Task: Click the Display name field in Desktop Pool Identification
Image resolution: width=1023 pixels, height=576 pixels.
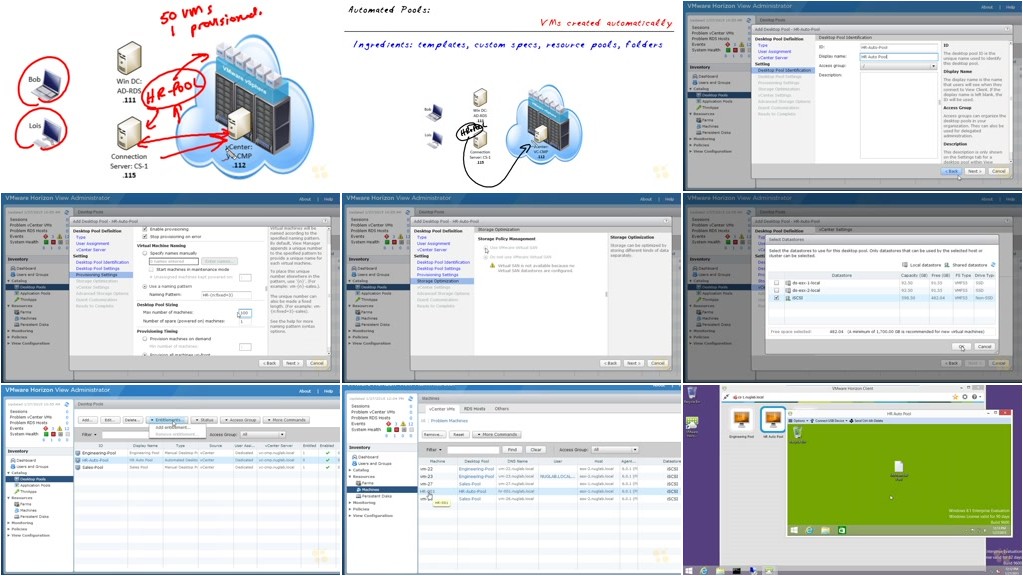Action: coord(898,57)
